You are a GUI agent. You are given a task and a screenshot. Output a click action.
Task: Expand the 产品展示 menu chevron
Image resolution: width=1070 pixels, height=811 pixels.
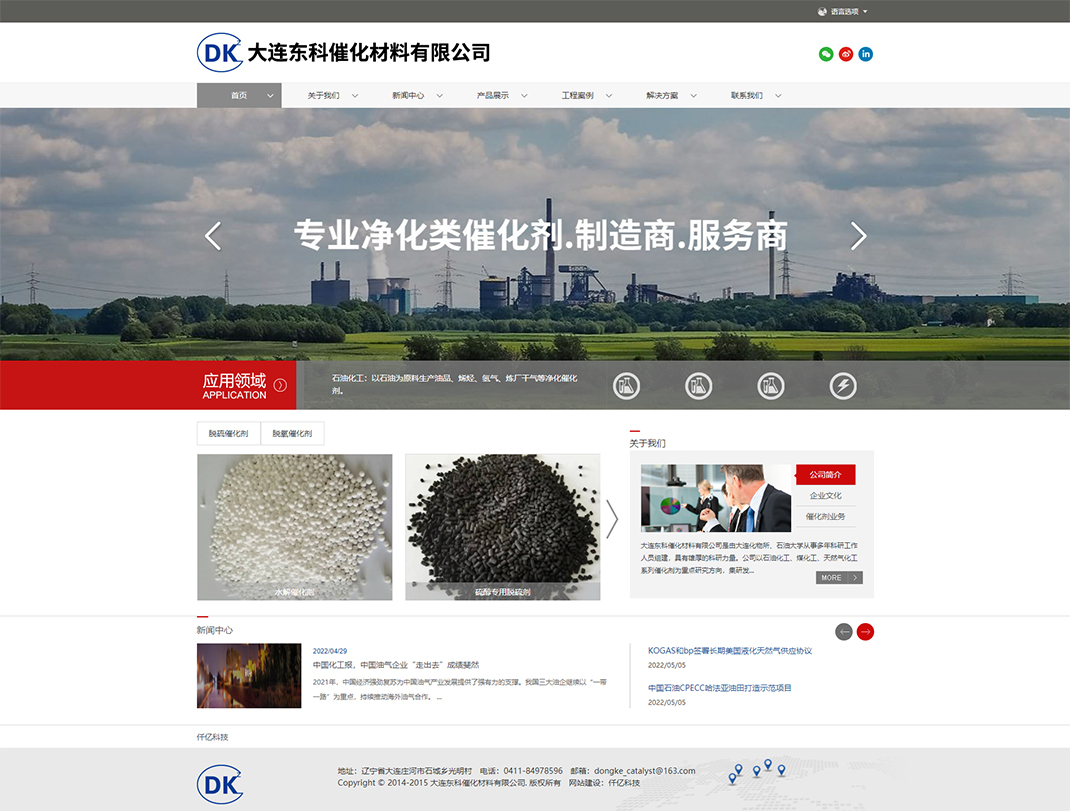(x=525, y=96)
